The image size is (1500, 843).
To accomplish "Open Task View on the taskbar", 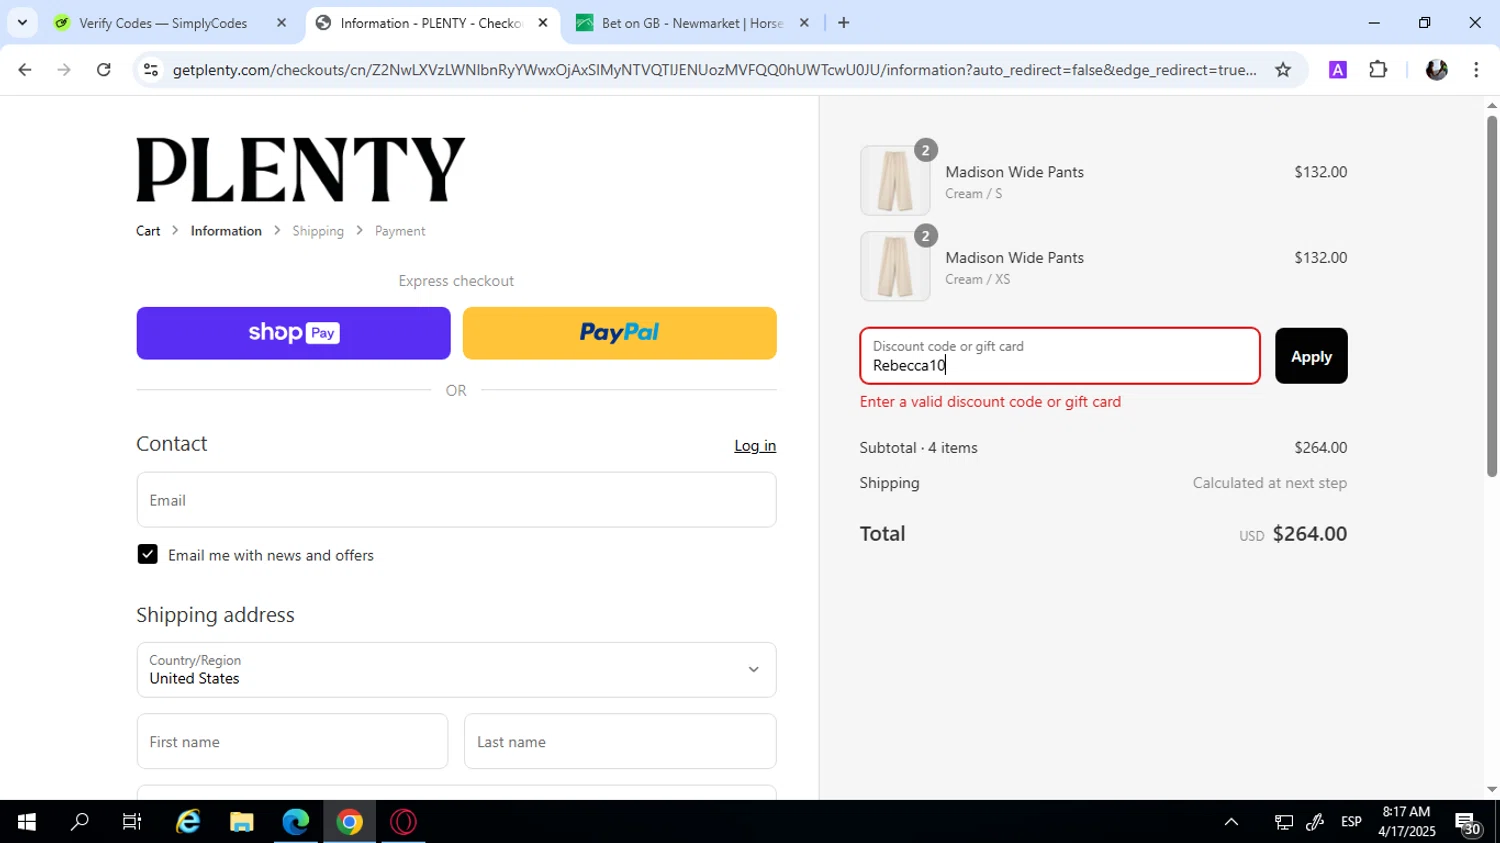I will click(x=132, y=822).
